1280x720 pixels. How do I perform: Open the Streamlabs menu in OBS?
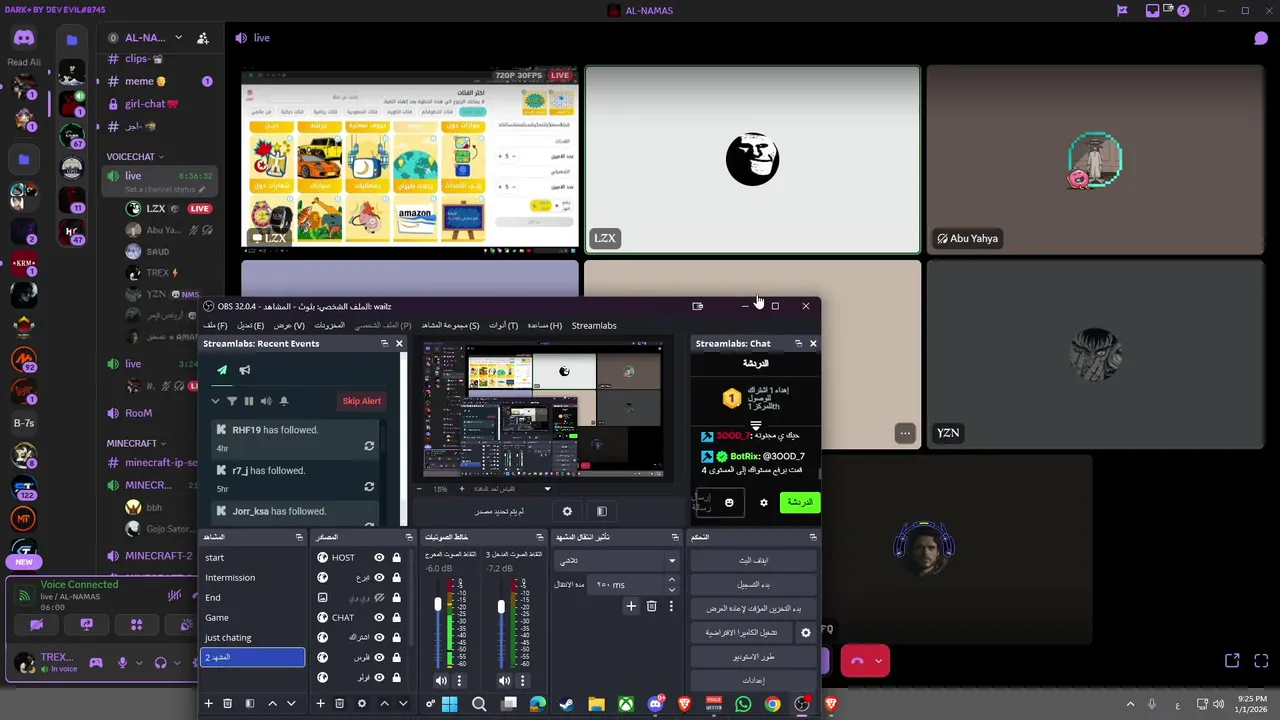594,326
